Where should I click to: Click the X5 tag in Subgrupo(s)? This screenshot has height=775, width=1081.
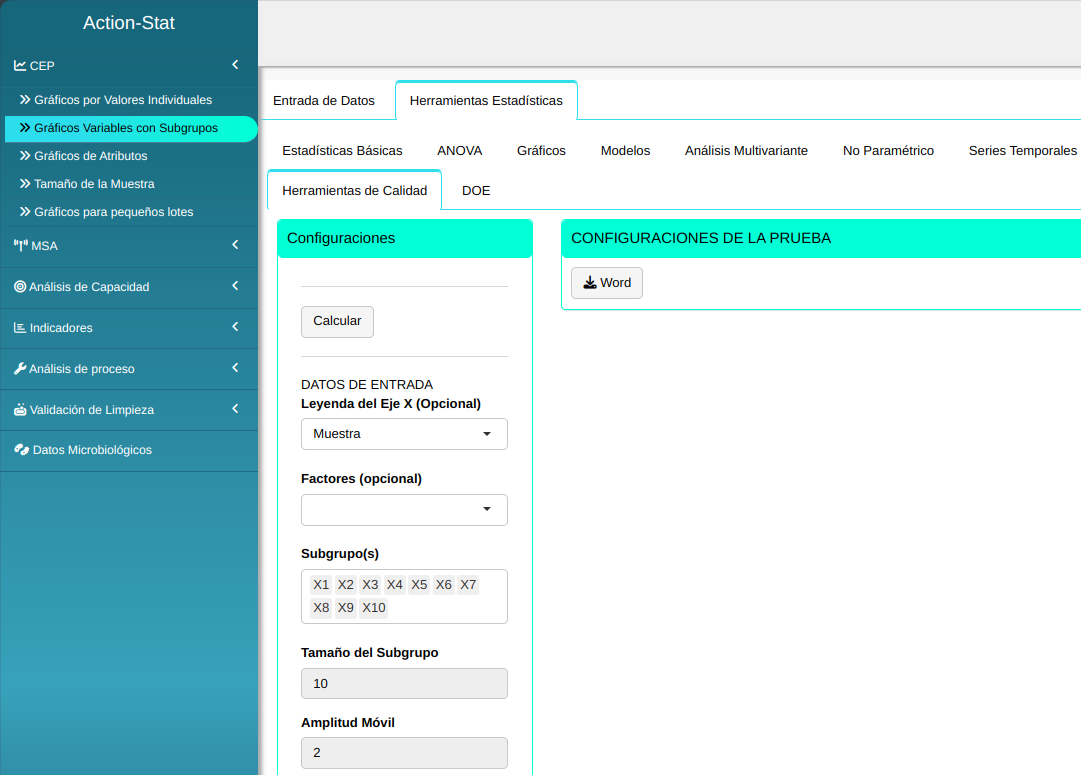tap(419, 584)
